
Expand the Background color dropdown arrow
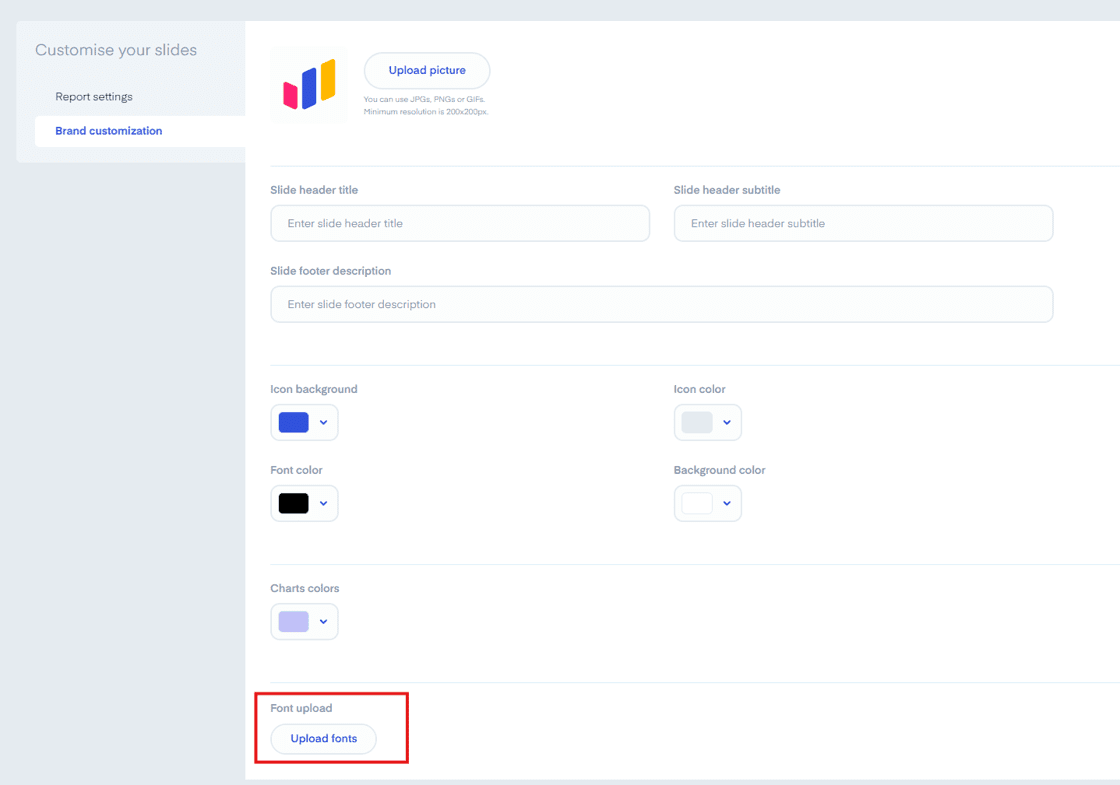pyautogui.click(x=727, y=504)
